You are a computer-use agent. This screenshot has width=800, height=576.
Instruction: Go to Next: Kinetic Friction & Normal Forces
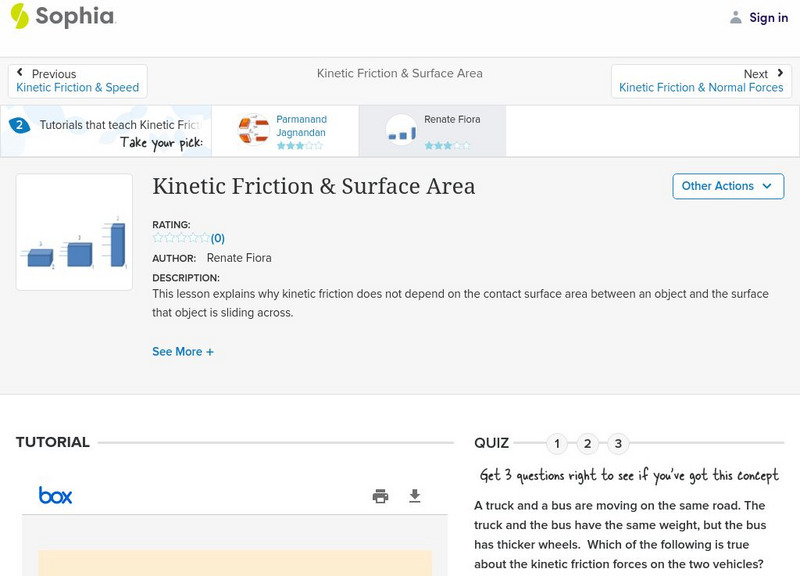pyautogui.click(x=700, y=81)
